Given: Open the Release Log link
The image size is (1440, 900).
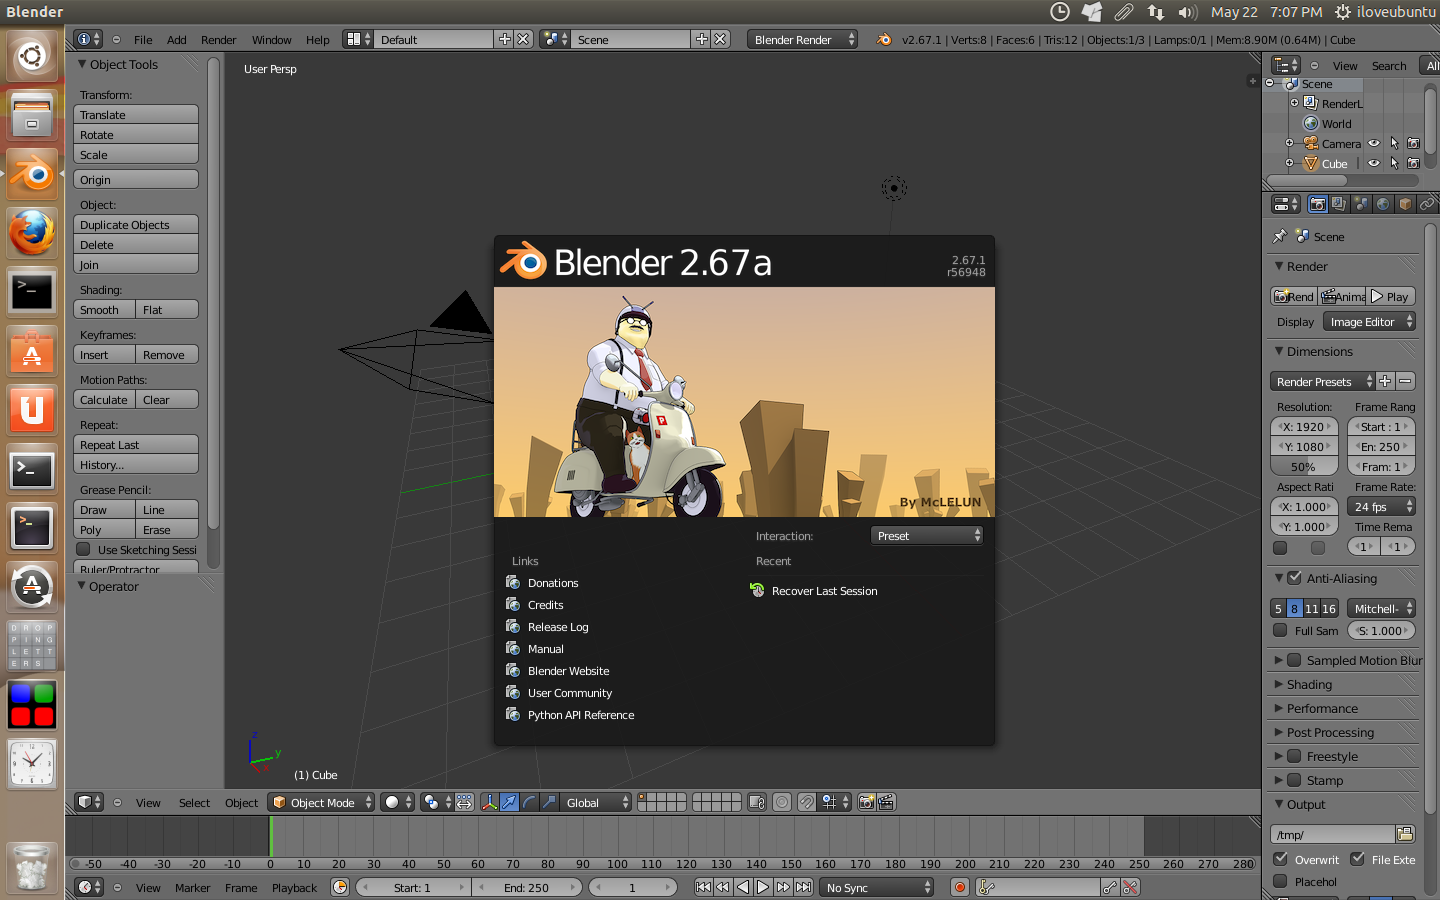Looking at the screenshot, I should 558,627.
